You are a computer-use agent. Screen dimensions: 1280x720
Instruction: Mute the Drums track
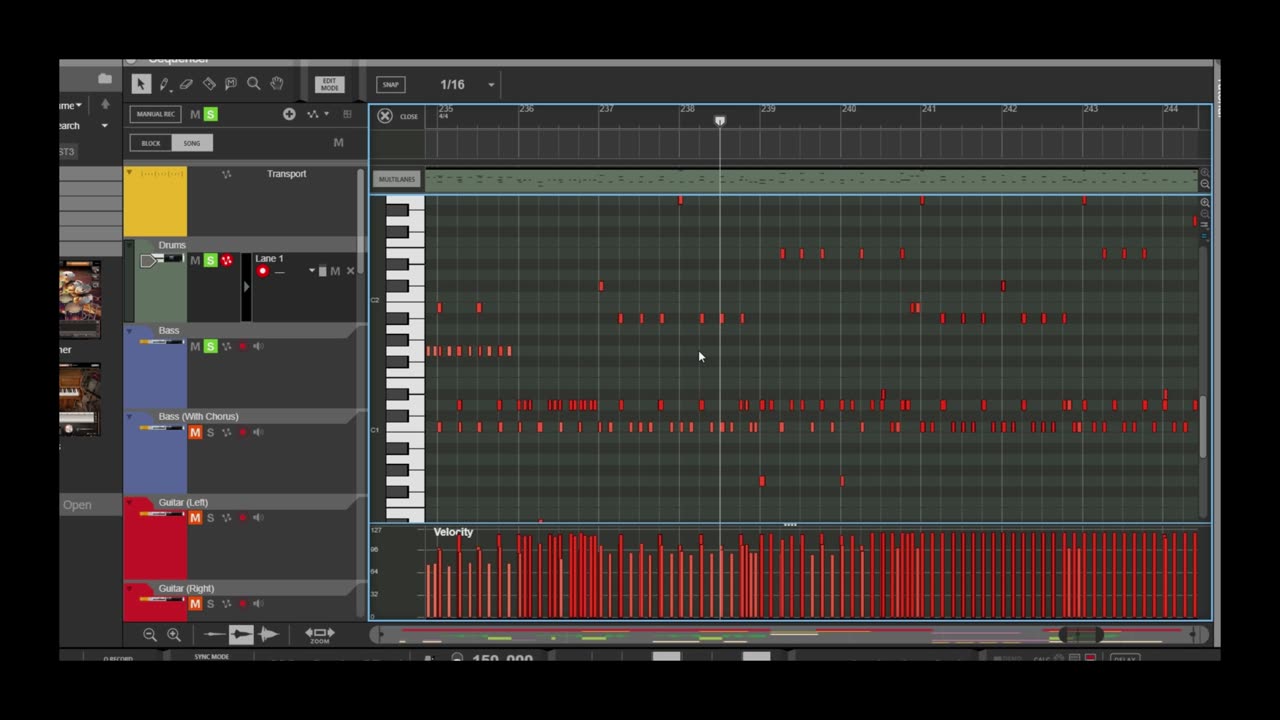[195, 260]
